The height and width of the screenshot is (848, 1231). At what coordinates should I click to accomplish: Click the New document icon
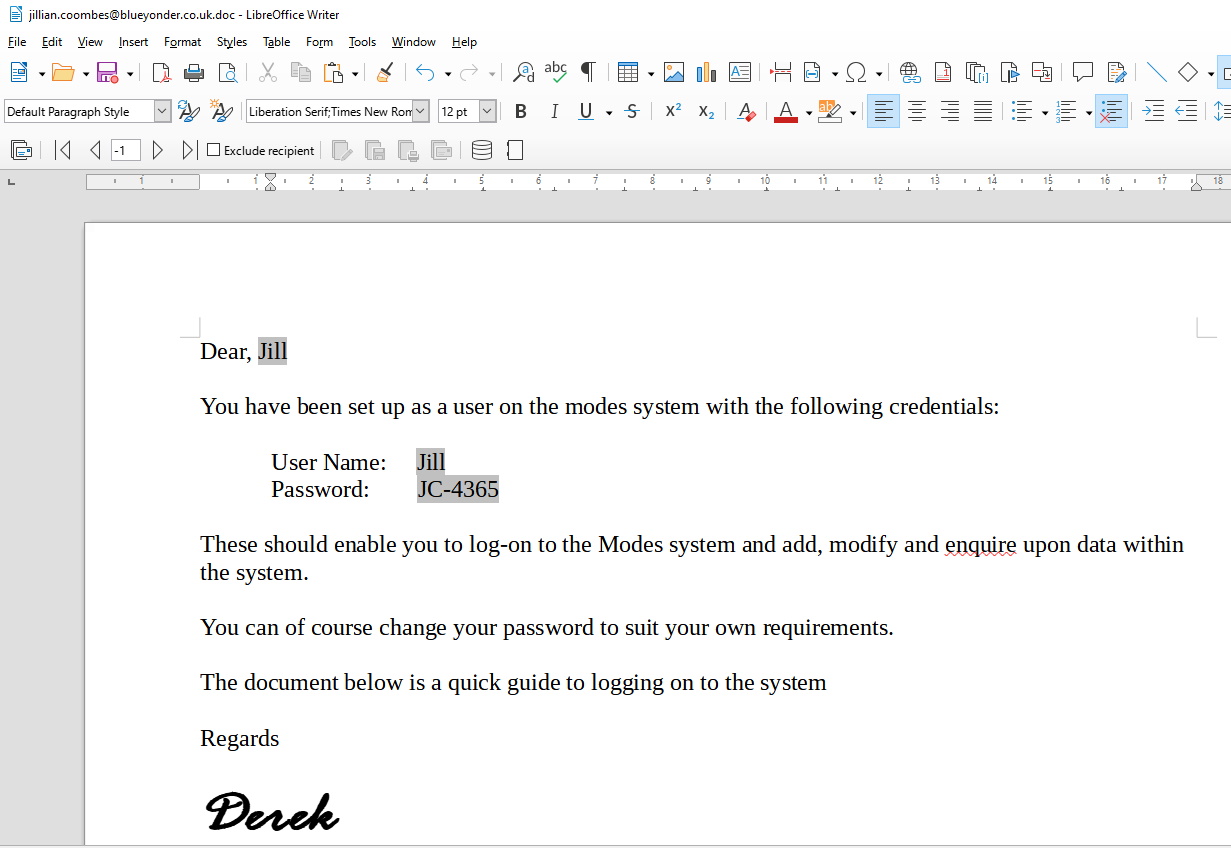(18, 73)
